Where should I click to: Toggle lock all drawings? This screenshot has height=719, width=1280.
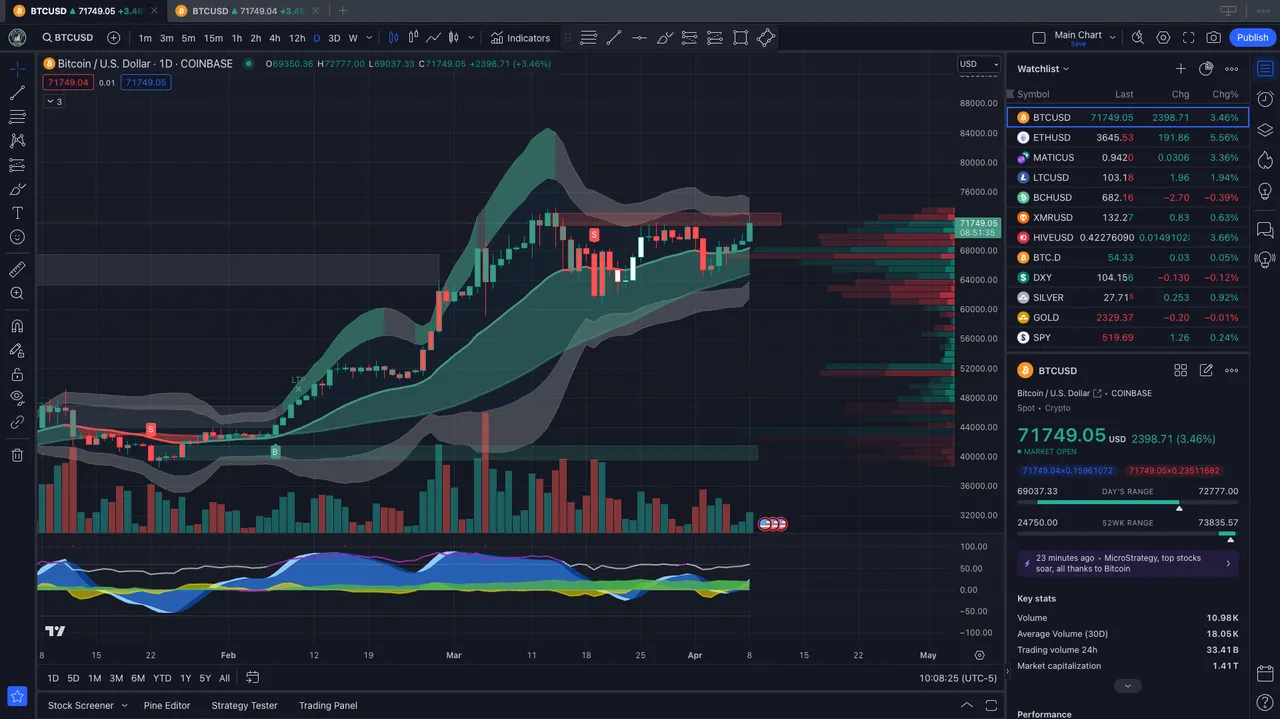pos(17,374)
